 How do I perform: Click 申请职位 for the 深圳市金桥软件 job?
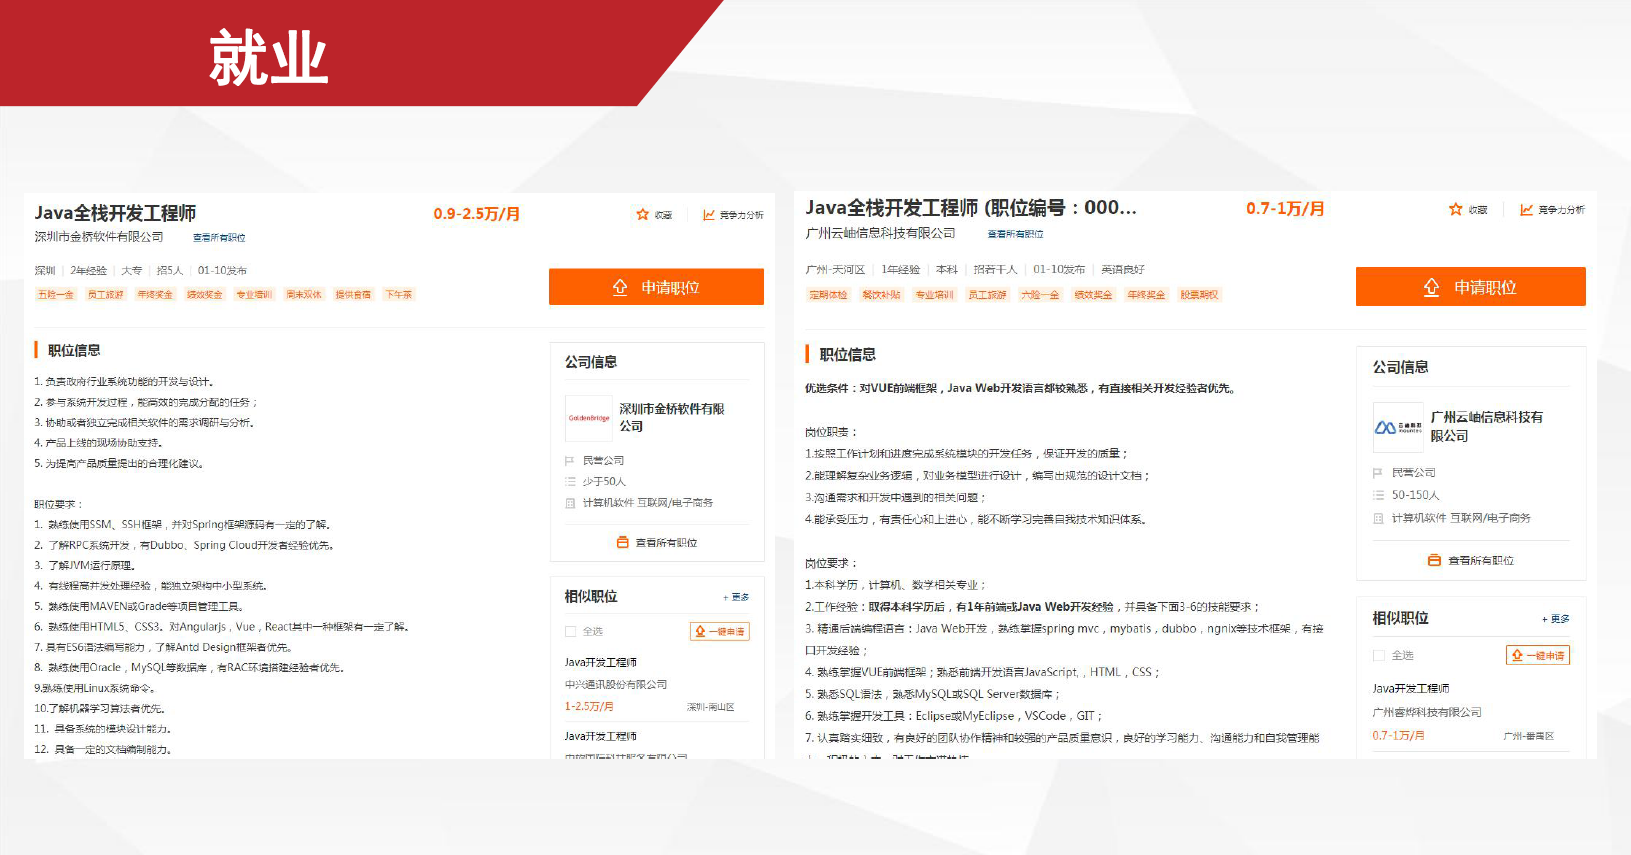[656, 287]
